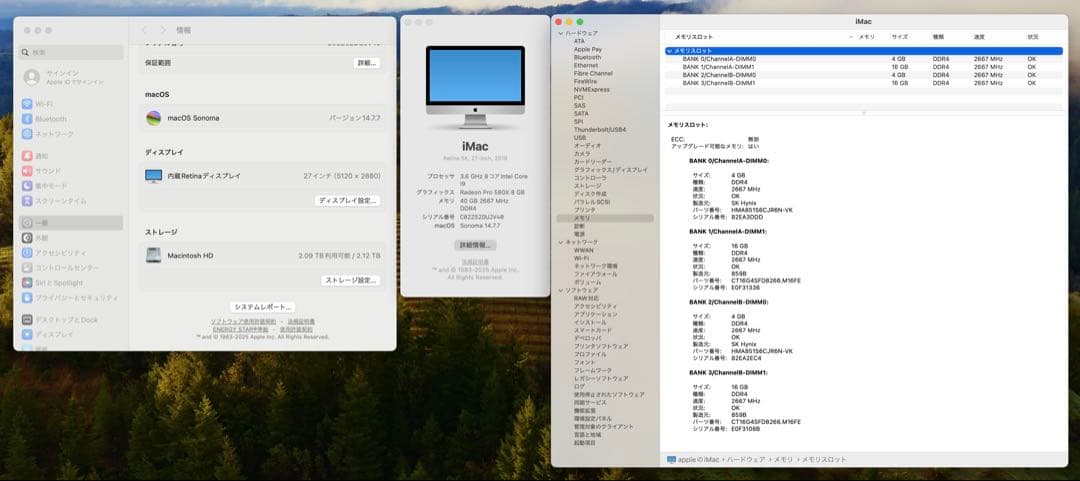Image resolution: width=1080 pixels, height=481 pixels.
Task: Select BANK 1/ChannelA-DIMM1 row
Action: [864, 67]
